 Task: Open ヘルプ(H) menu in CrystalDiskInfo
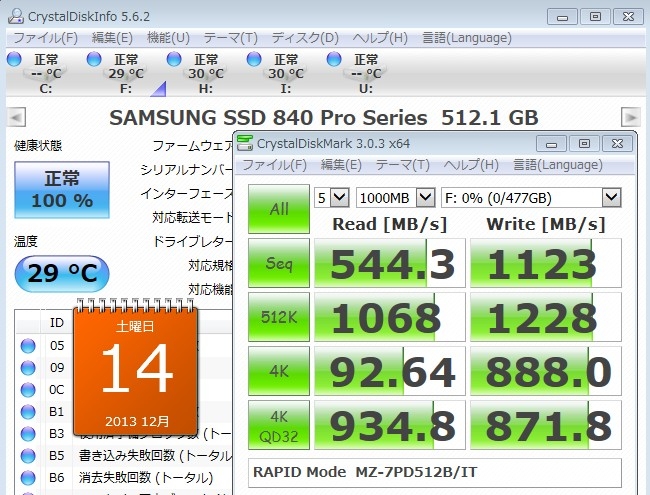[380, 38]
